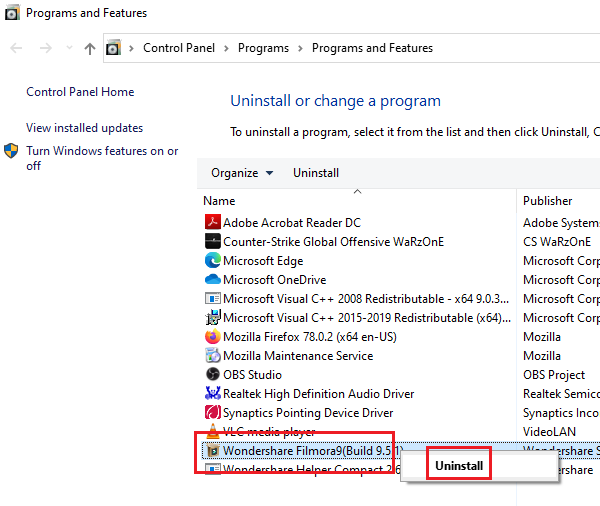Click the Adobe Acrobat Reader DC icon

pos(212,223)
